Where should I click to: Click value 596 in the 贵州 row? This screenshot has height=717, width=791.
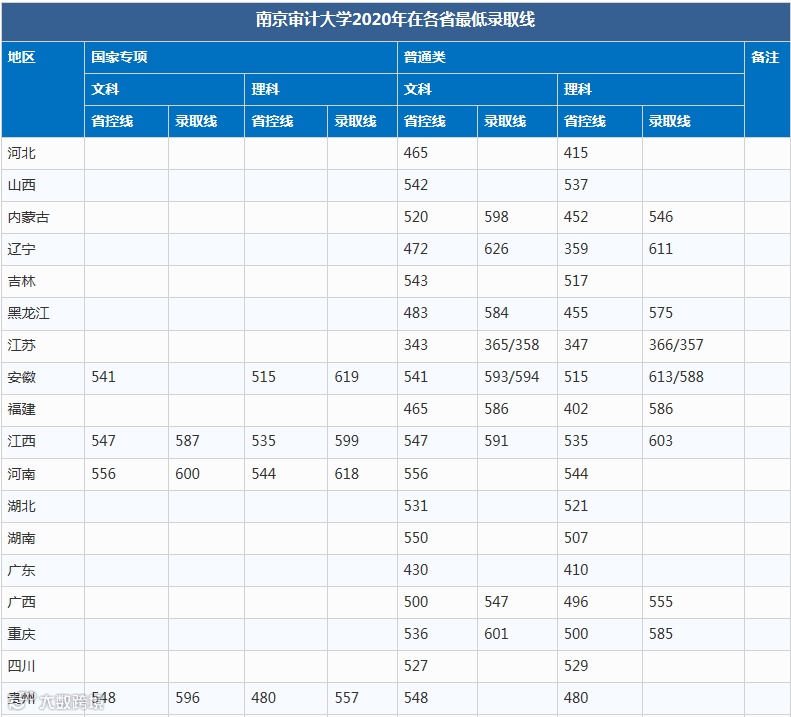(x=187, y=698)
